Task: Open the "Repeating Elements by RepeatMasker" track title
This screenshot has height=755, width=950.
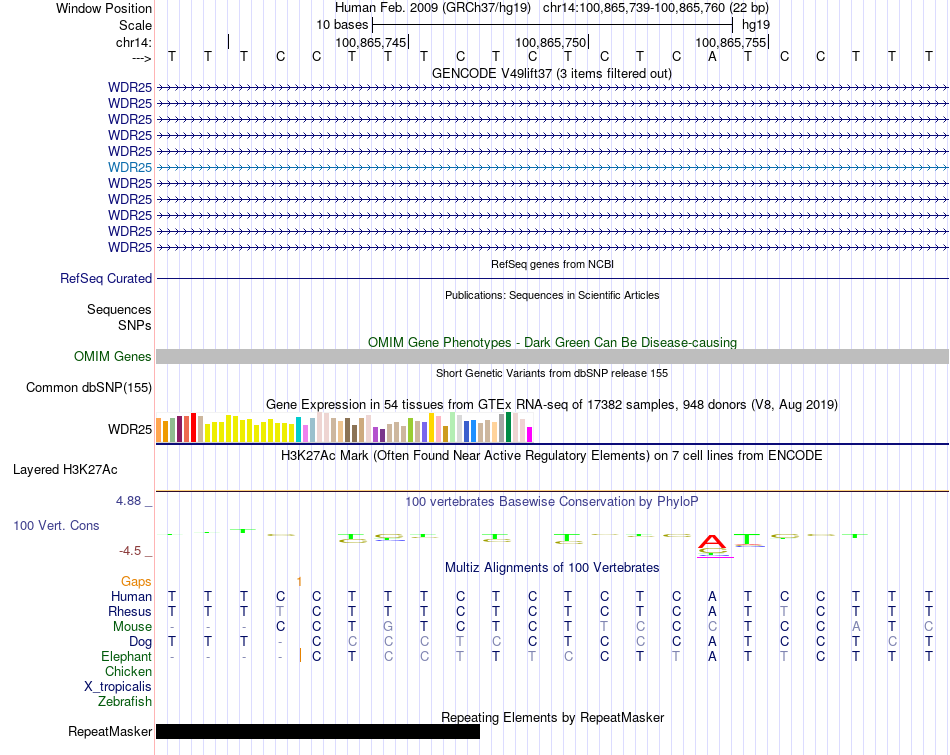Action: 552,717
